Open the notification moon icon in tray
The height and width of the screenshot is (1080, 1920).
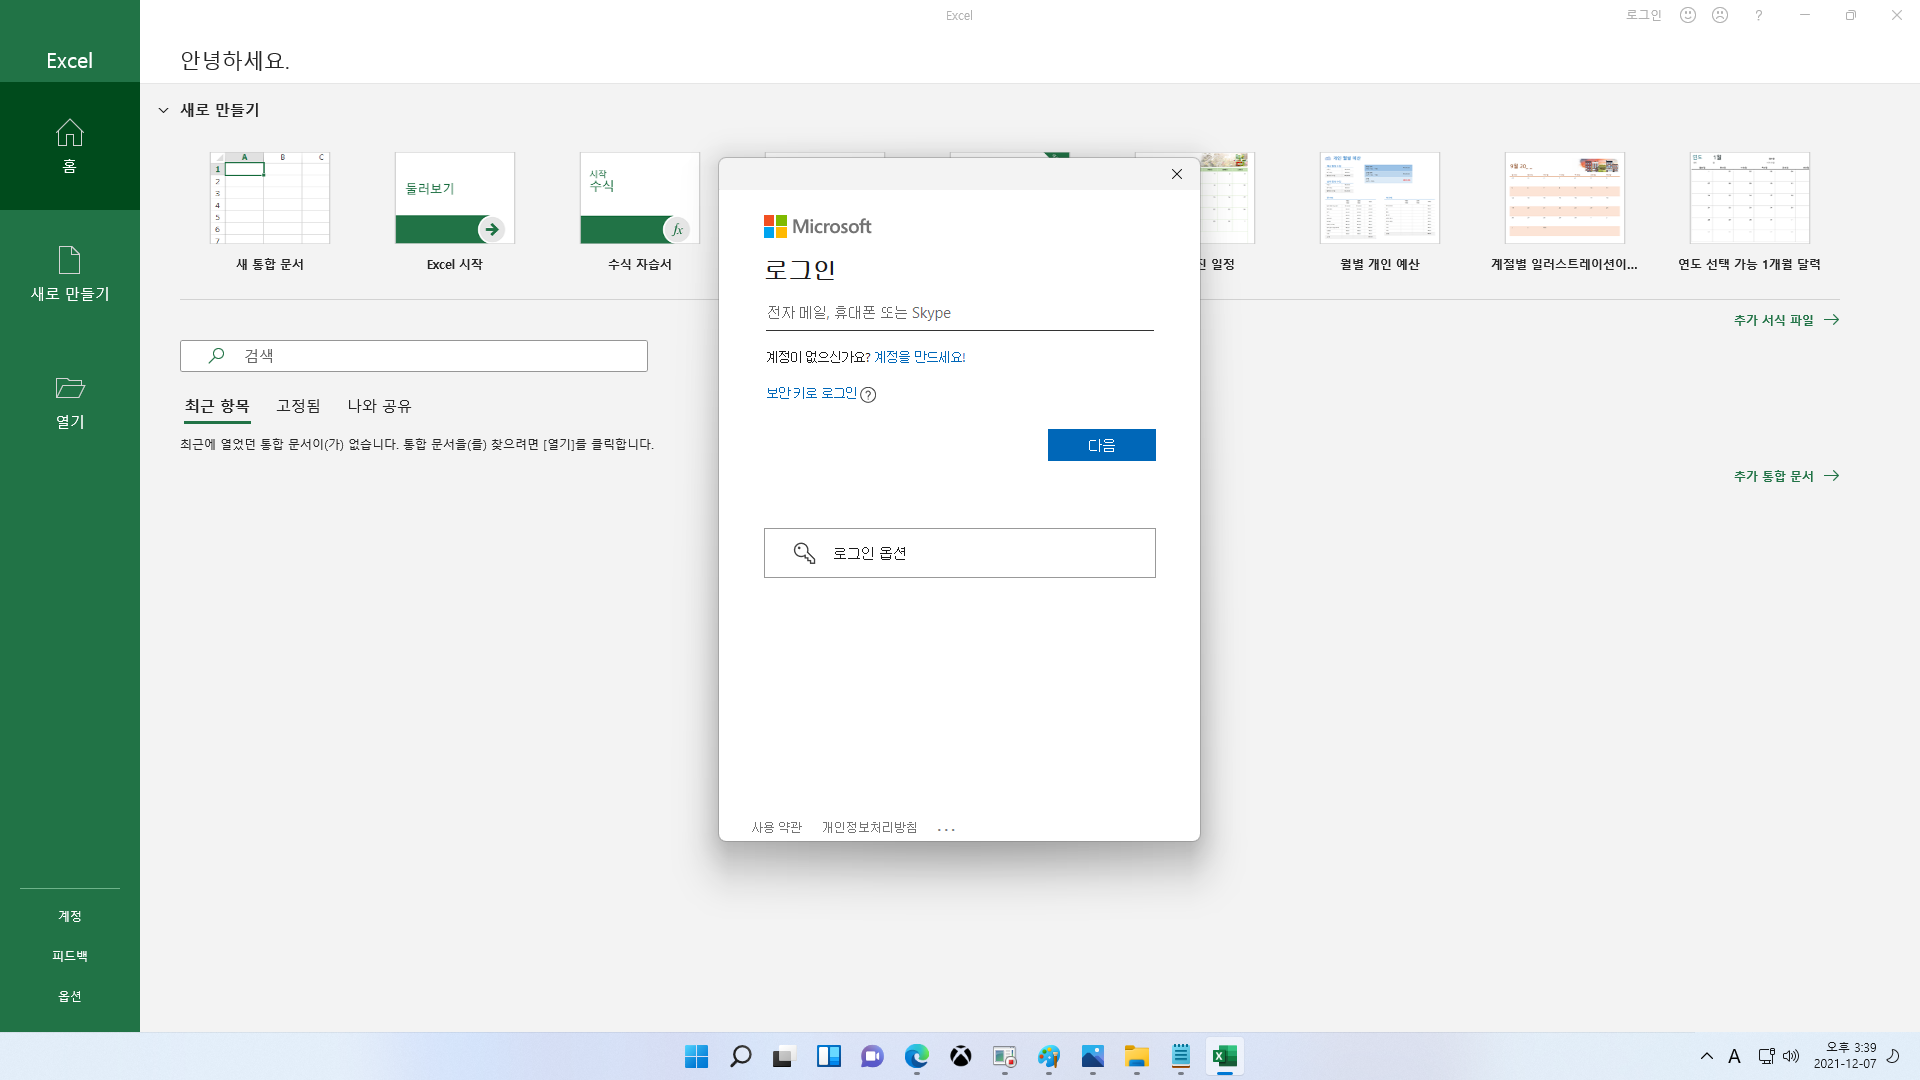1893,1056
